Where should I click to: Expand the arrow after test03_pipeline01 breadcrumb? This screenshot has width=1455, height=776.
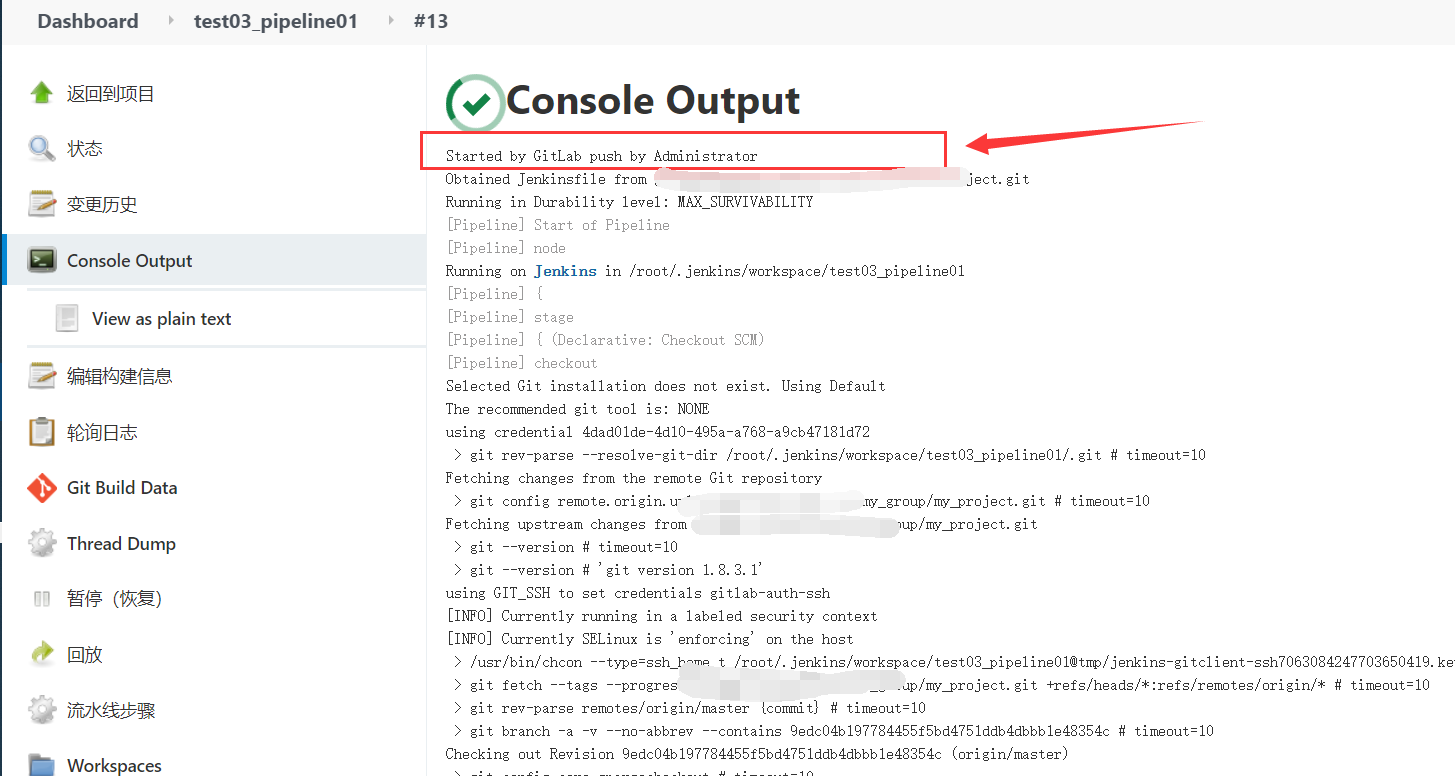(389, 21)
